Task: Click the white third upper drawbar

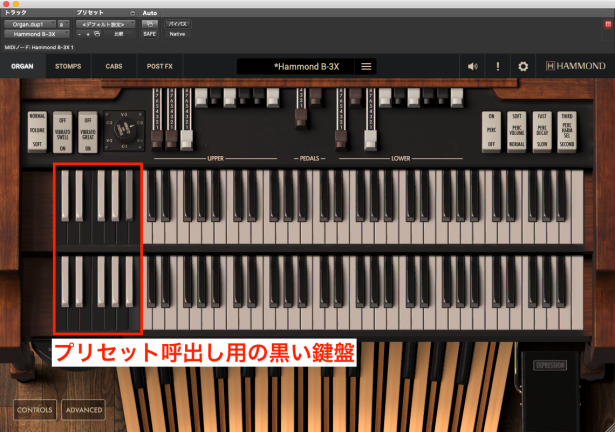Action: coord(186,140)
